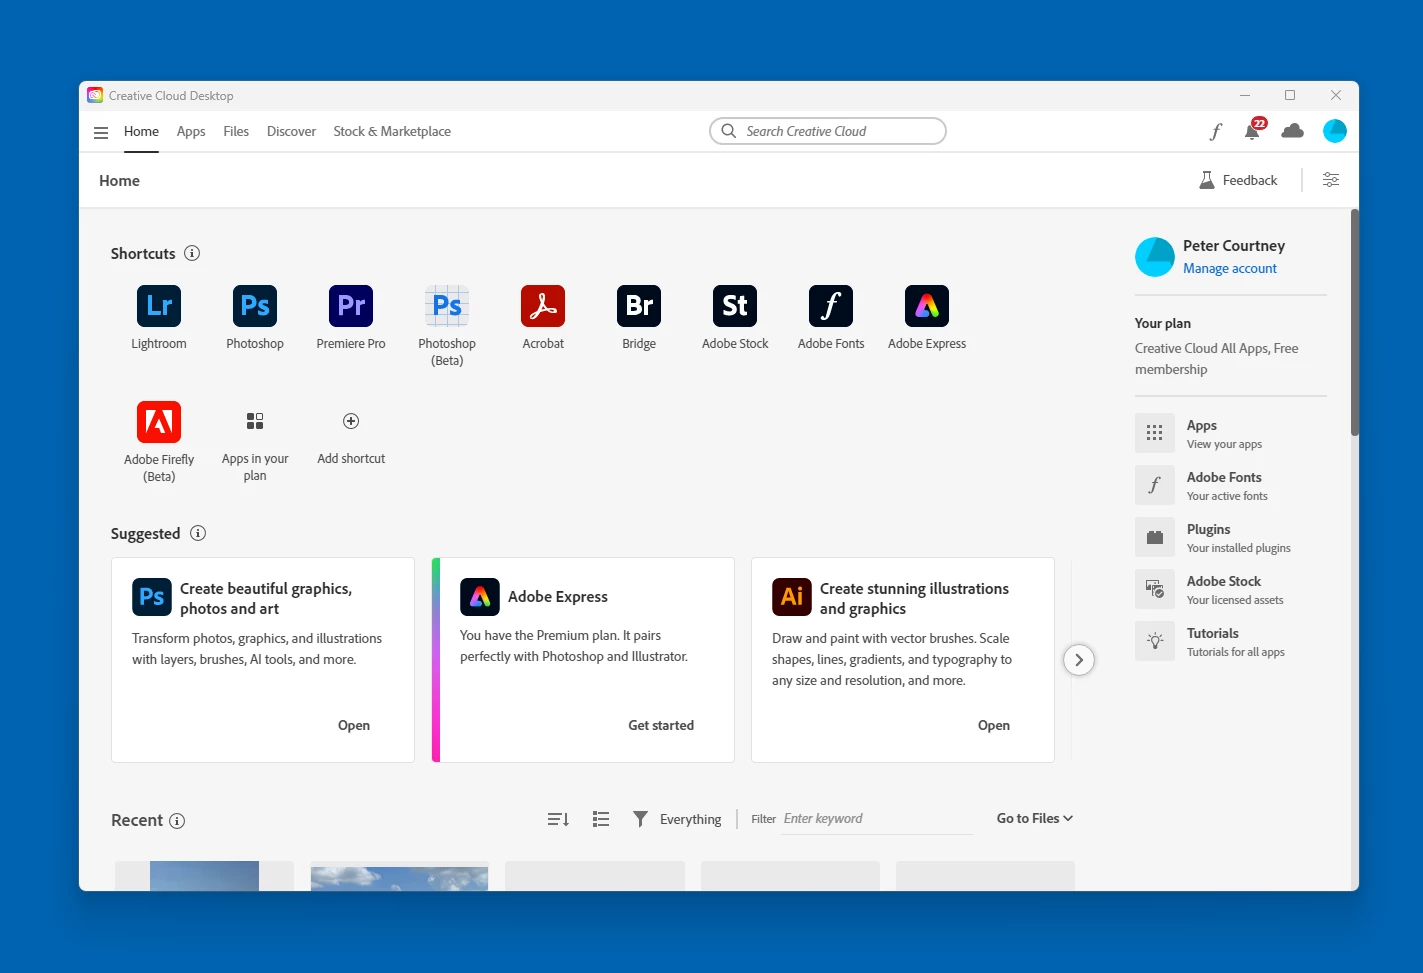Open the first recent file thumbnail
The height and width of the screenshot is (973, 1423).
click(204, 876)
